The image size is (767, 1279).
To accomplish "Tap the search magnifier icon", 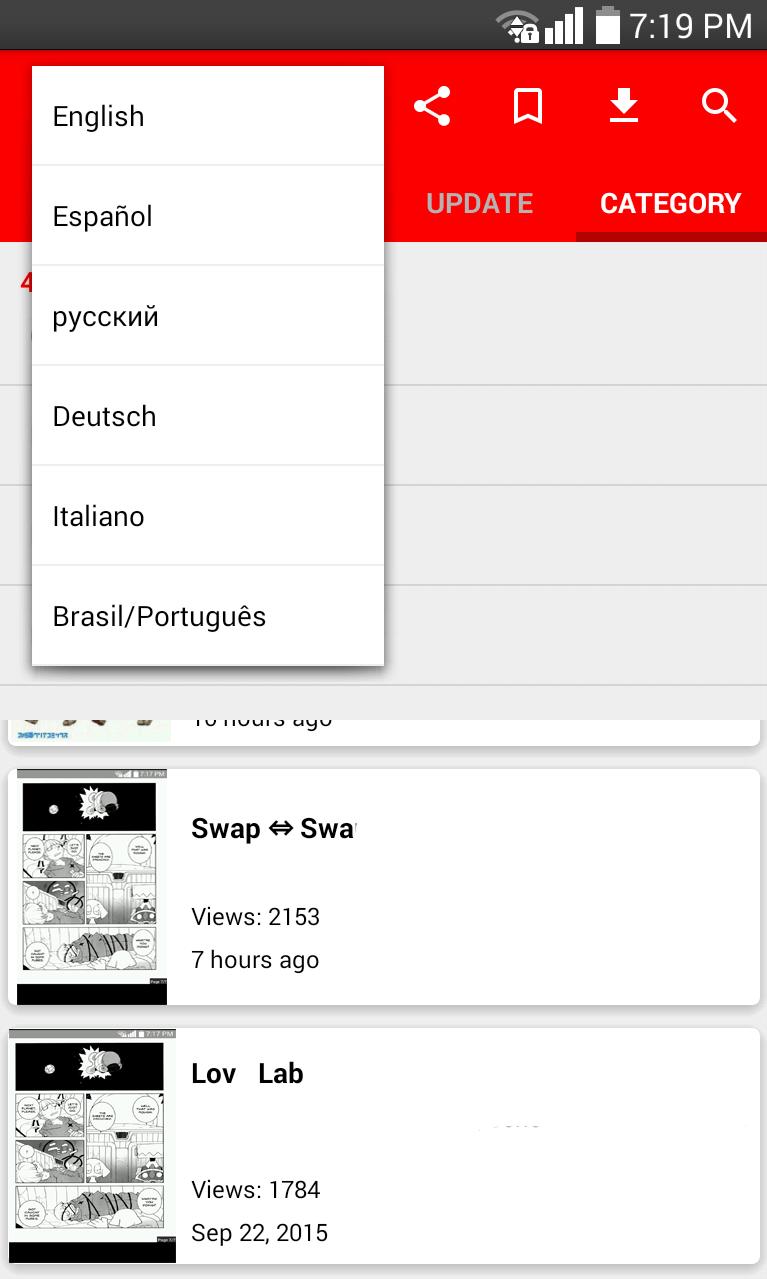I will pyautogui.click(x=719, y=106).
